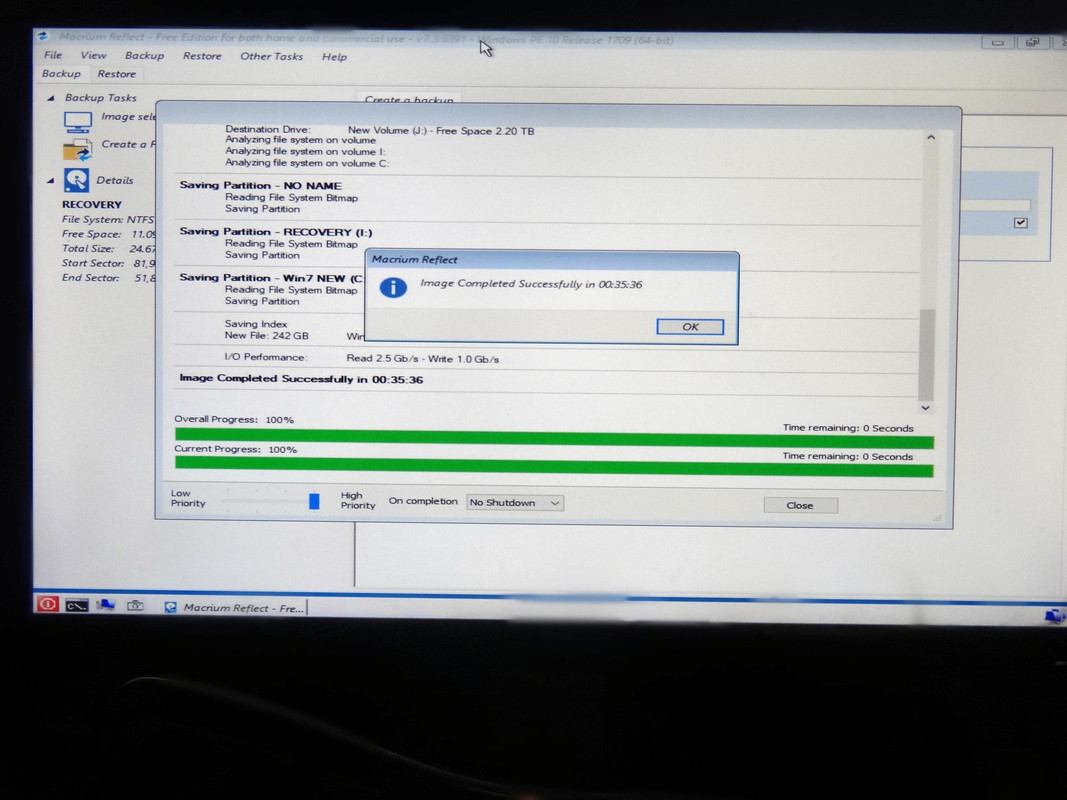The height and width of the screenshot is (800, 1067).
Task: Click the 'Saving Index' log line
Action: coord(256,324)
